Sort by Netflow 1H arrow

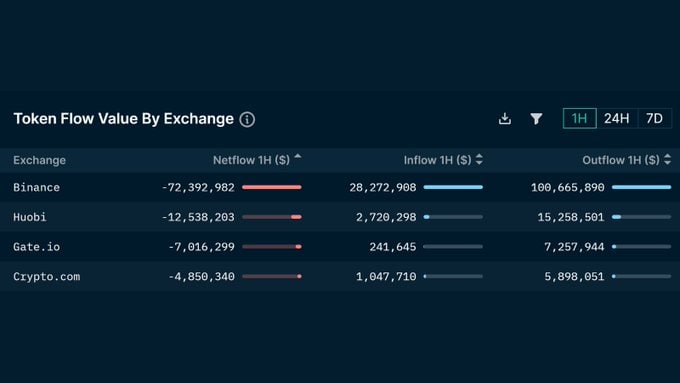[298, 157]
